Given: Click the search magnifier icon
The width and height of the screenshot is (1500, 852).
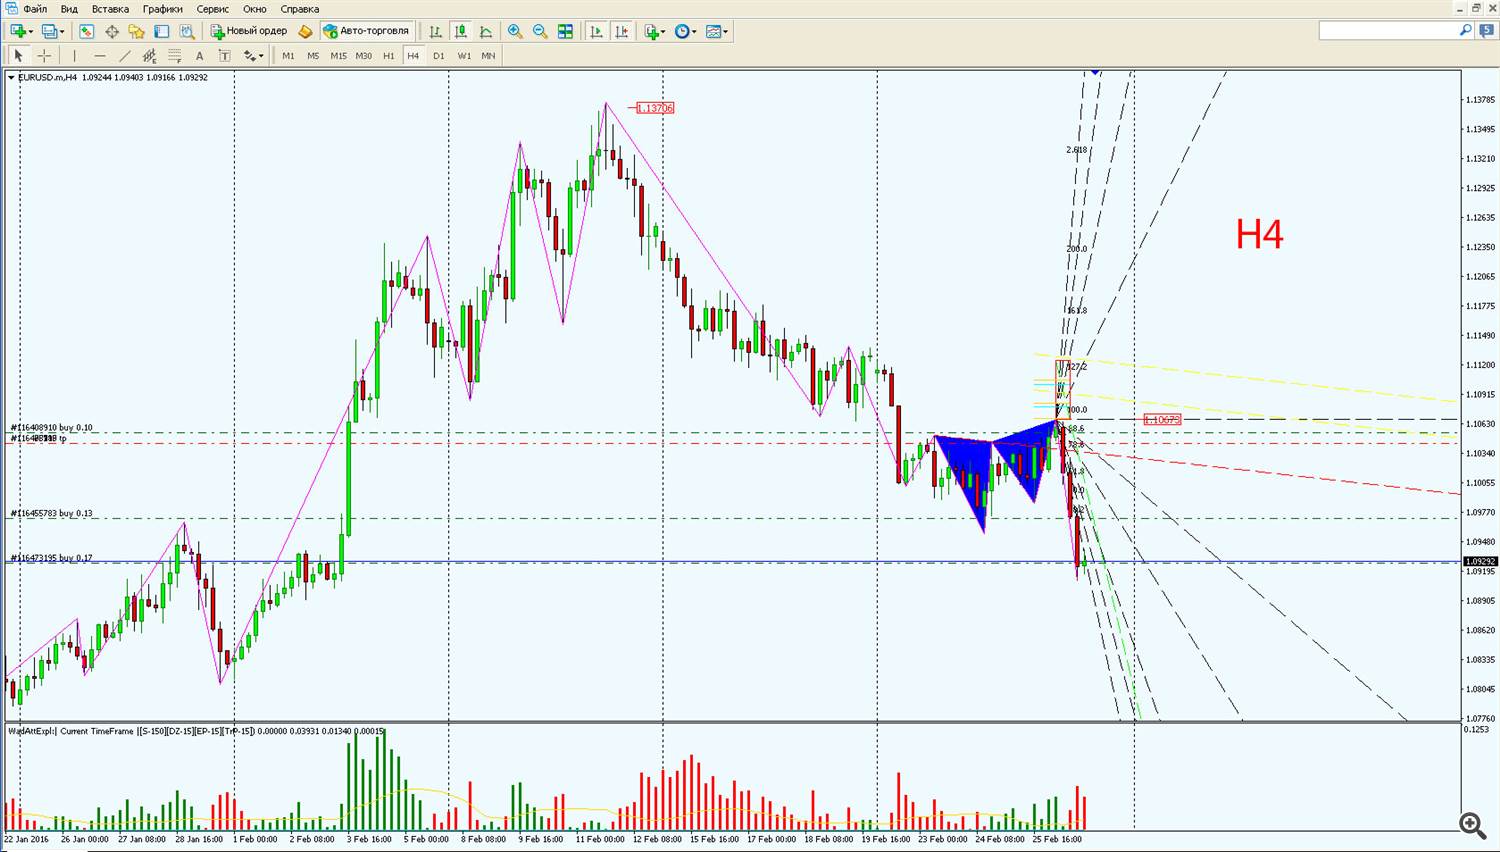Looking at the screenshot, I should tap(1466, 31).
